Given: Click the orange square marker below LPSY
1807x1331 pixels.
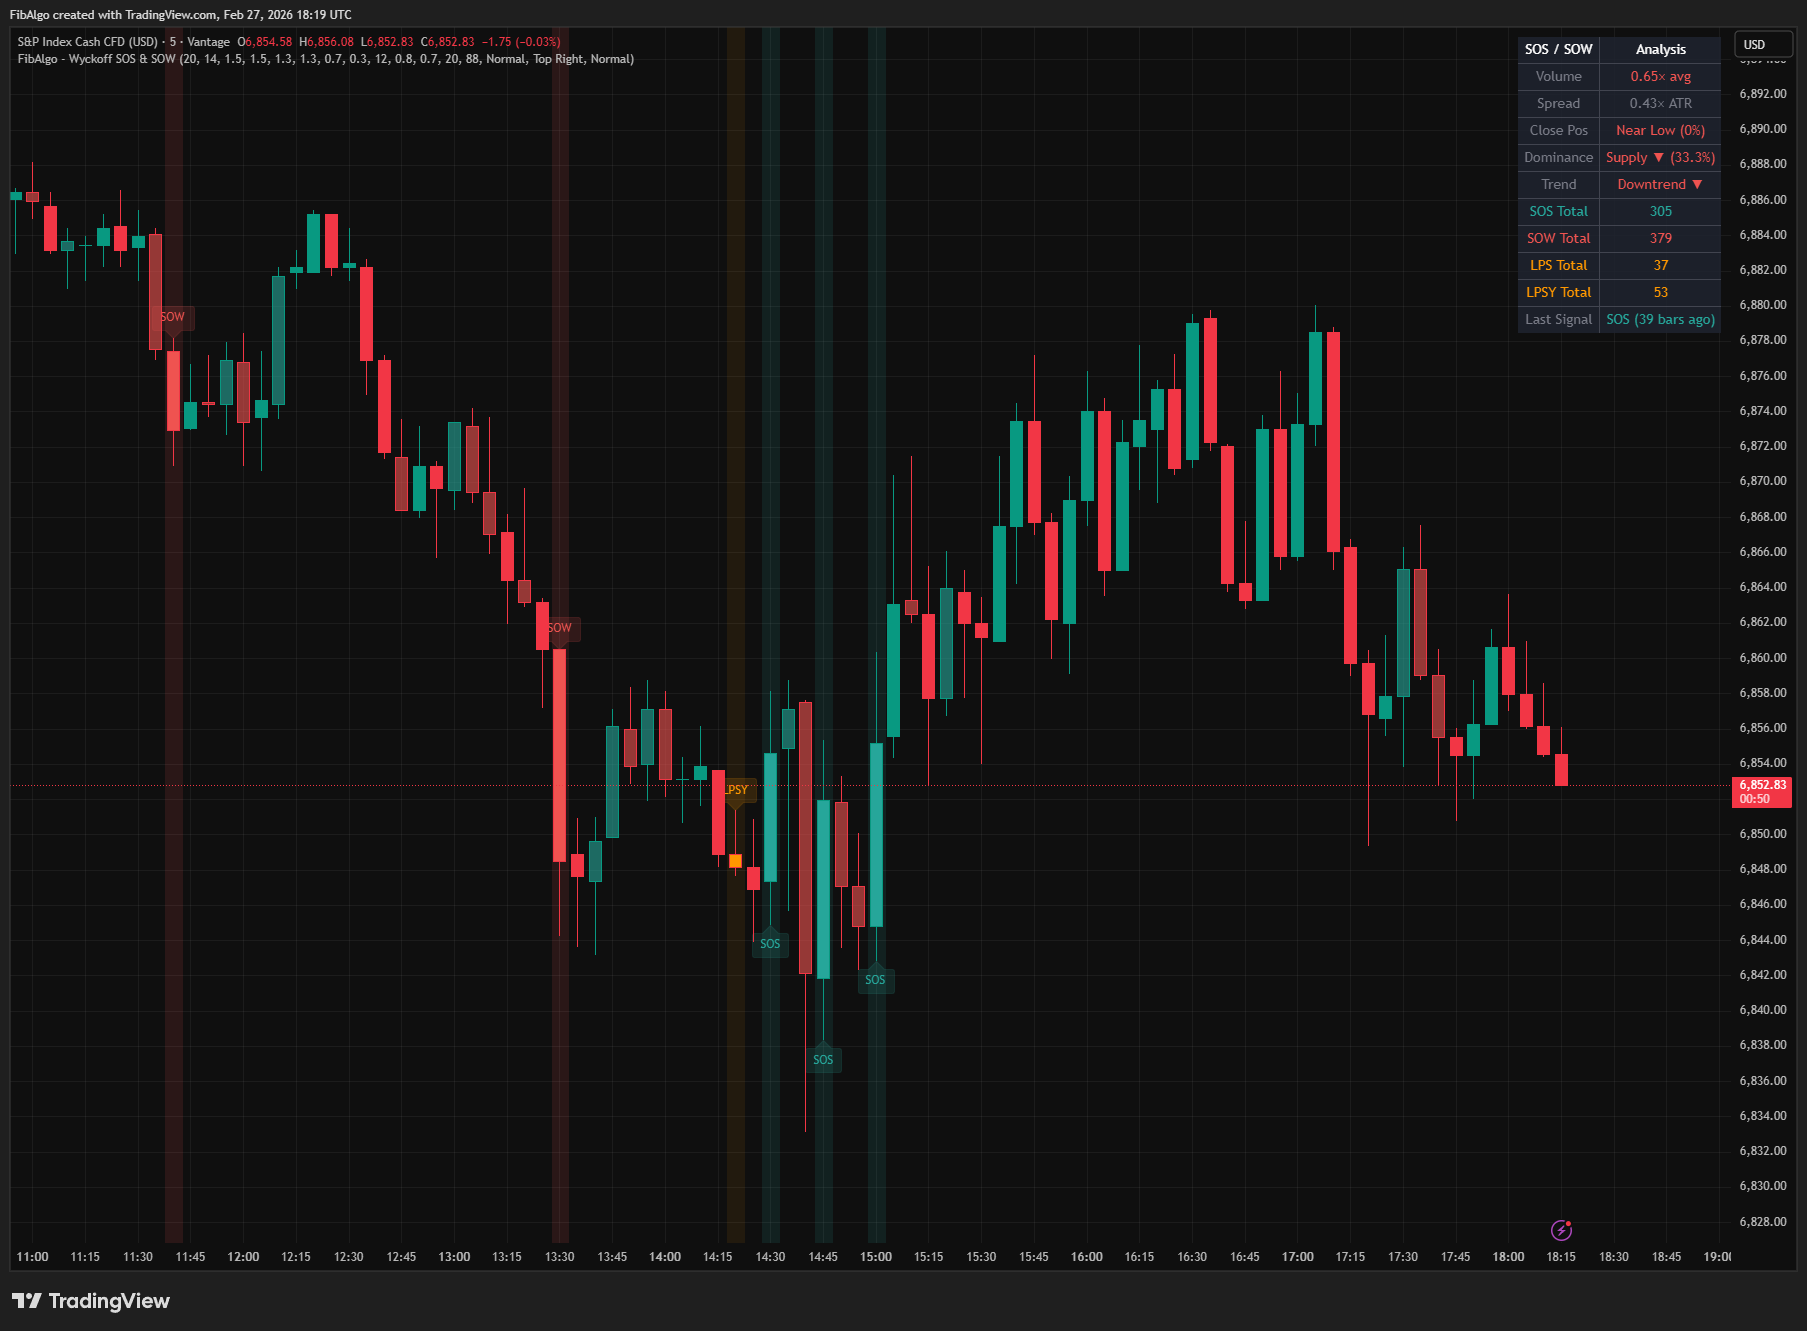Looking at the screenshot, I should [x=736, y=861].
